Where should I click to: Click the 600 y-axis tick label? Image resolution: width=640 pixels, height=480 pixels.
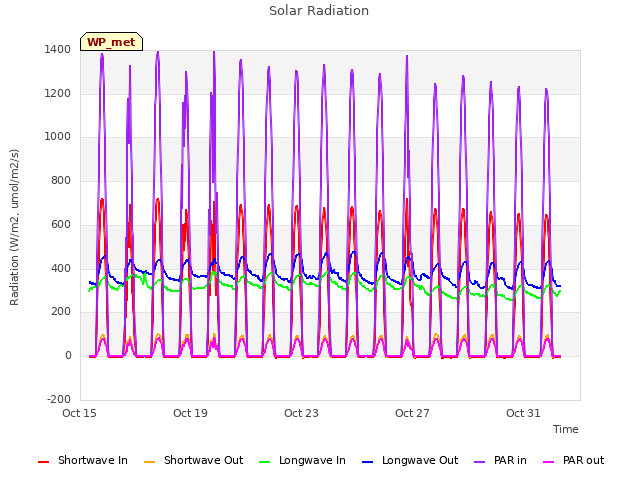point(61,224)
